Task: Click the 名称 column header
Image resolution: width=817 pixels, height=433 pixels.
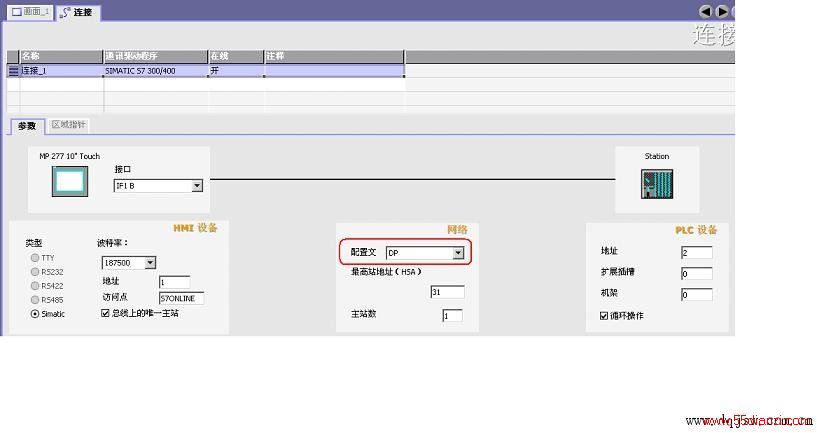Action: (61, 56)
